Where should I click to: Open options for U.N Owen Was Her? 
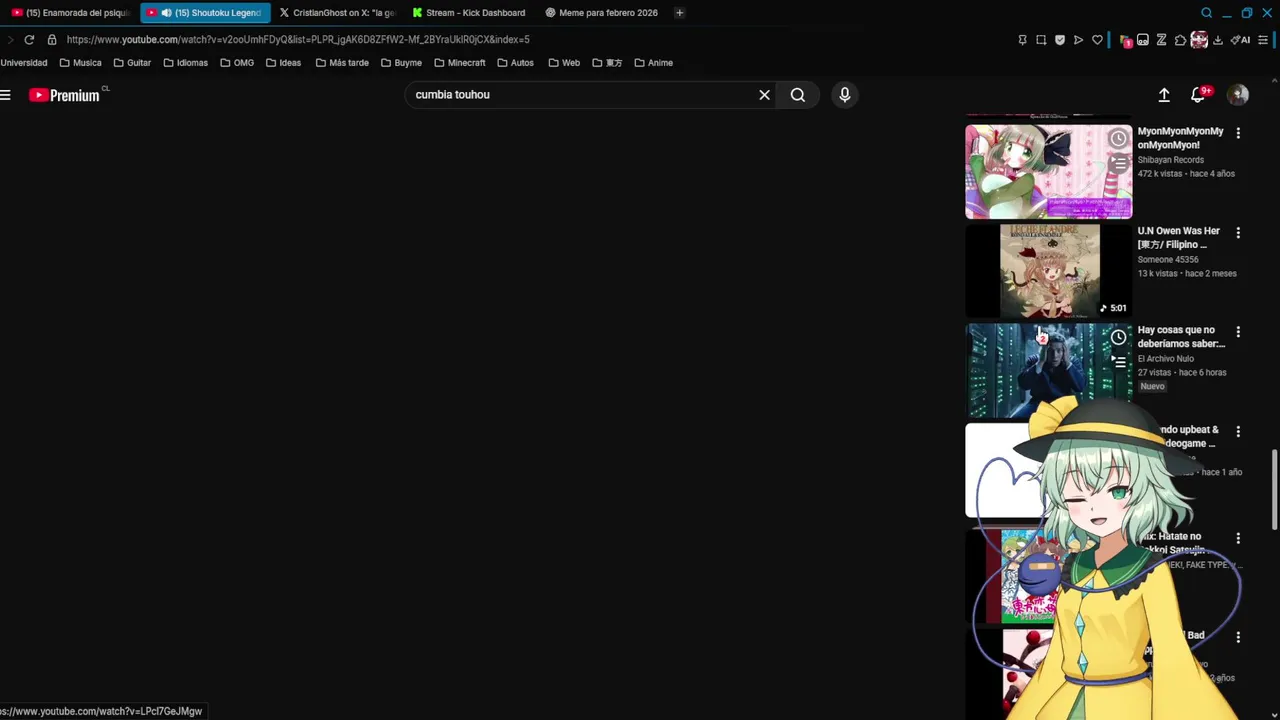pos(1238,233)
